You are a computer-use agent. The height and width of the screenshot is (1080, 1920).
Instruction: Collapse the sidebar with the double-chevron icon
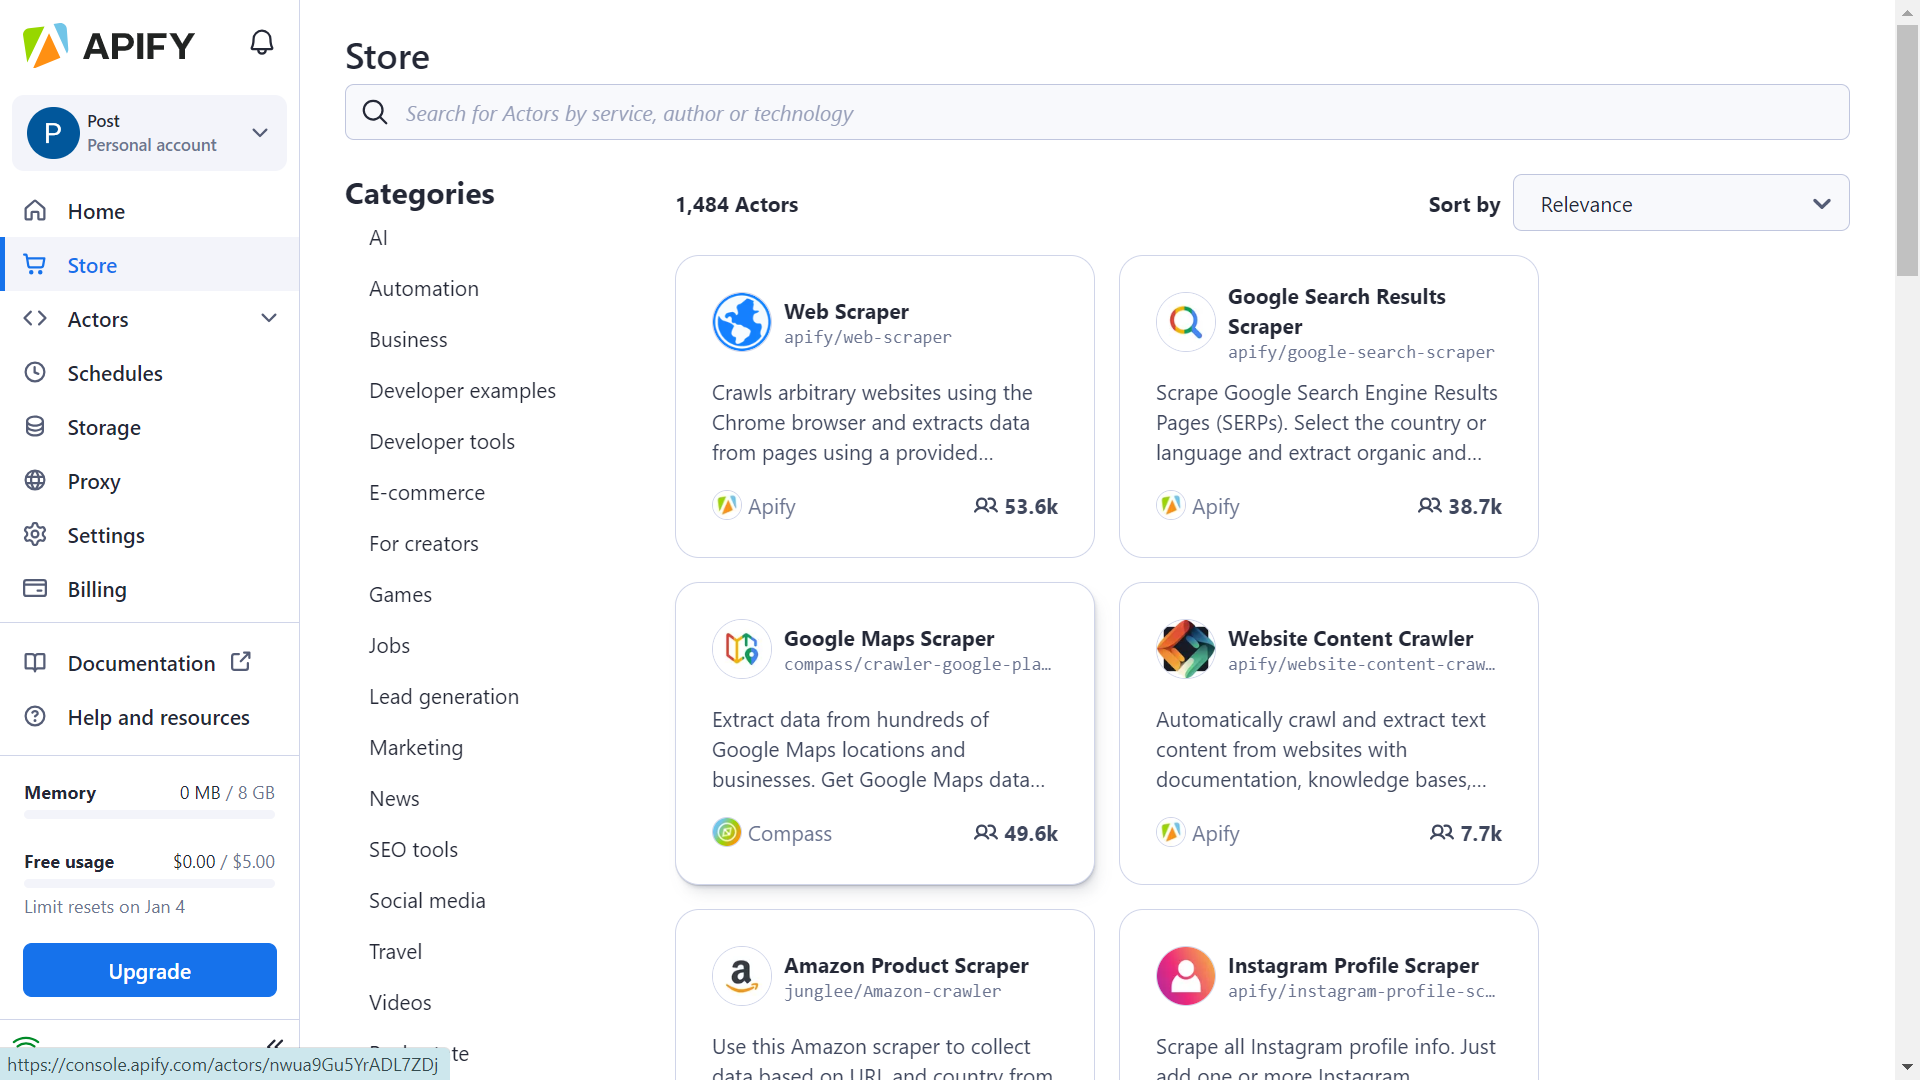[x=274, y=1045]
